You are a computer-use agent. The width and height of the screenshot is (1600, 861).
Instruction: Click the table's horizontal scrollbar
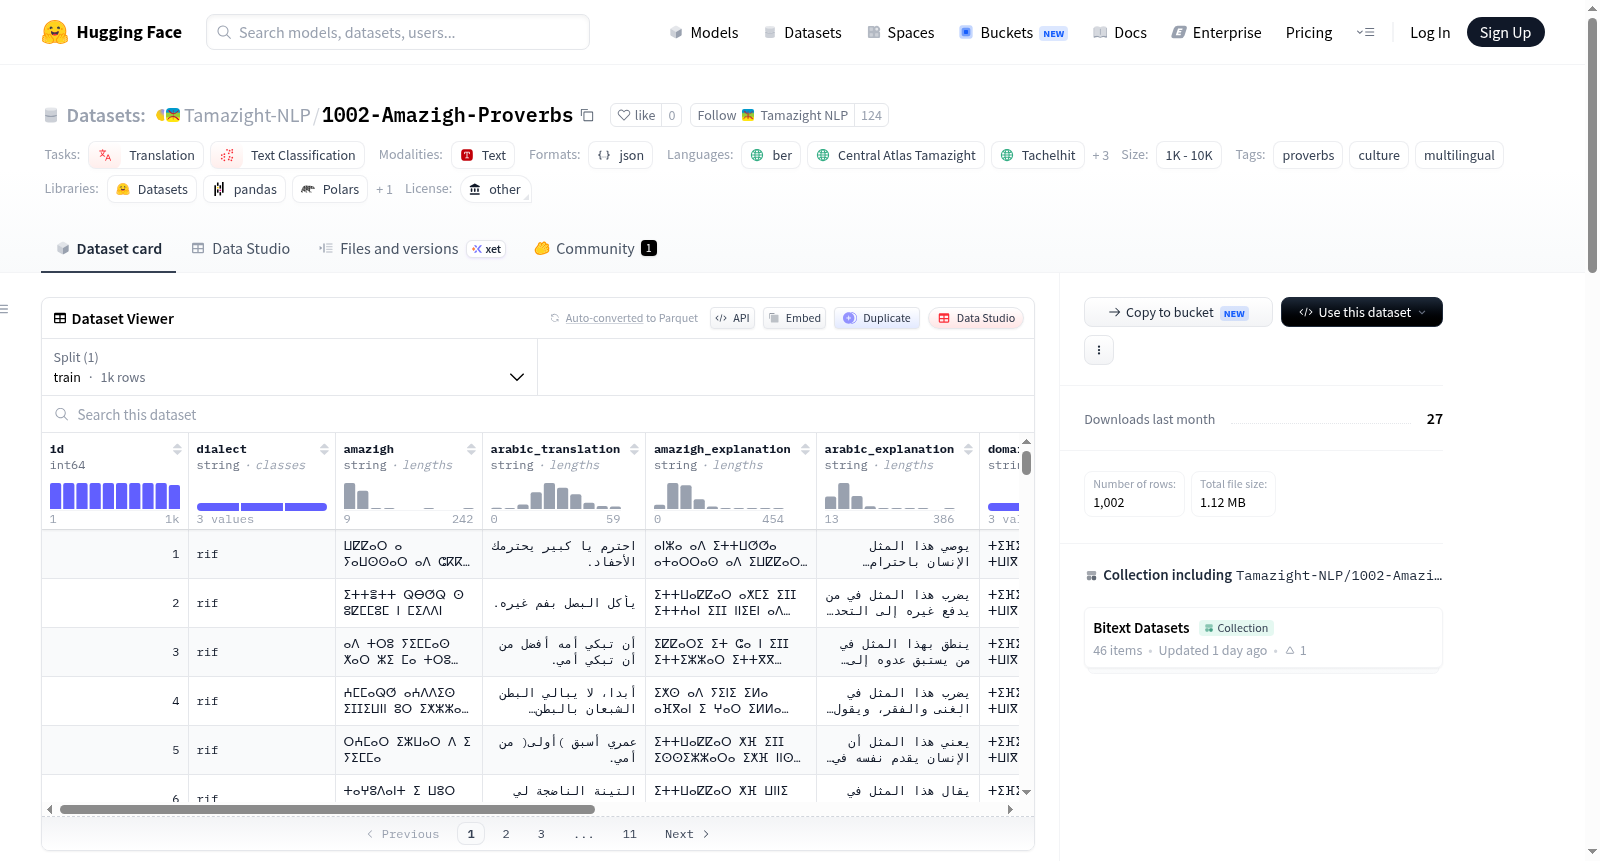pyautogui.click(x=327, y=809)
